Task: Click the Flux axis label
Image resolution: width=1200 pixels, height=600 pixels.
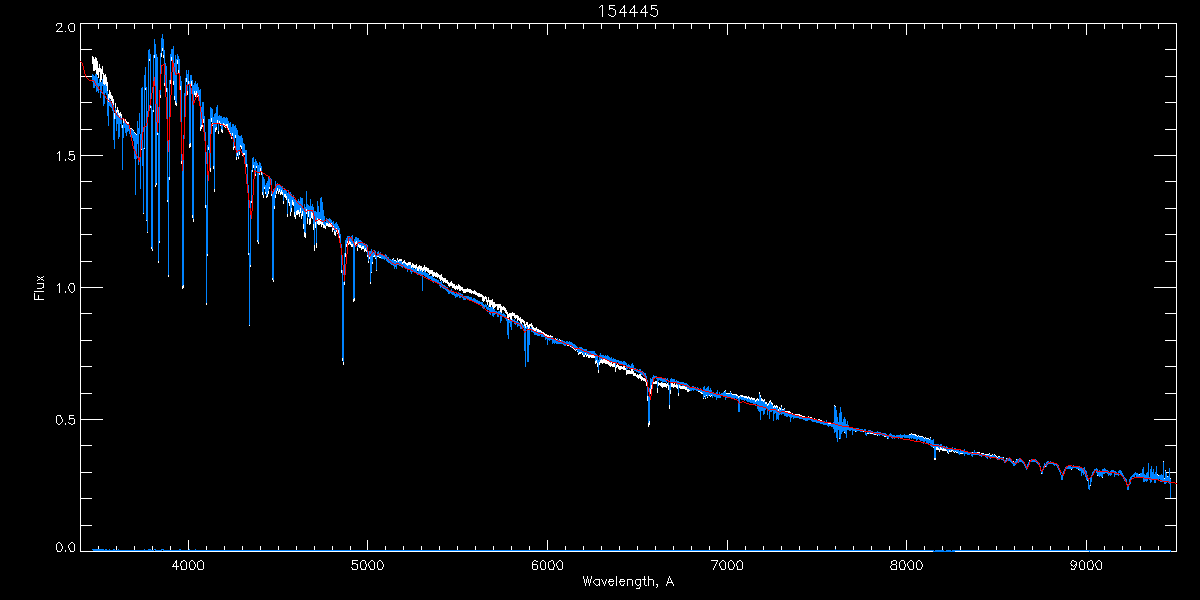Action: (40, 288)
